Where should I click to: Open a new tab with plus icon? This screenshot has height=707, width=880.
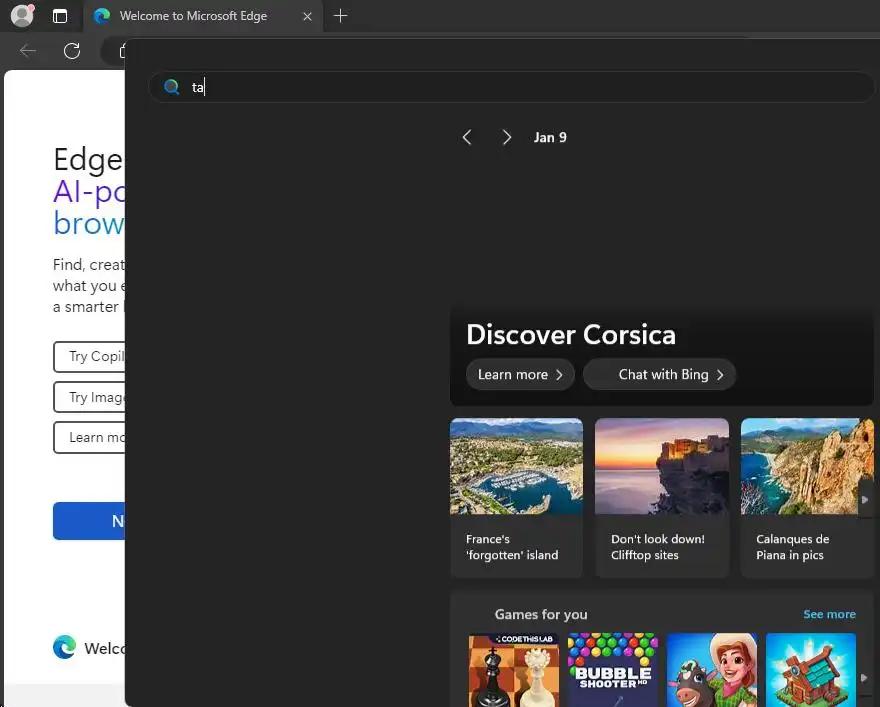pyautogui.click(x=340, y=16)
